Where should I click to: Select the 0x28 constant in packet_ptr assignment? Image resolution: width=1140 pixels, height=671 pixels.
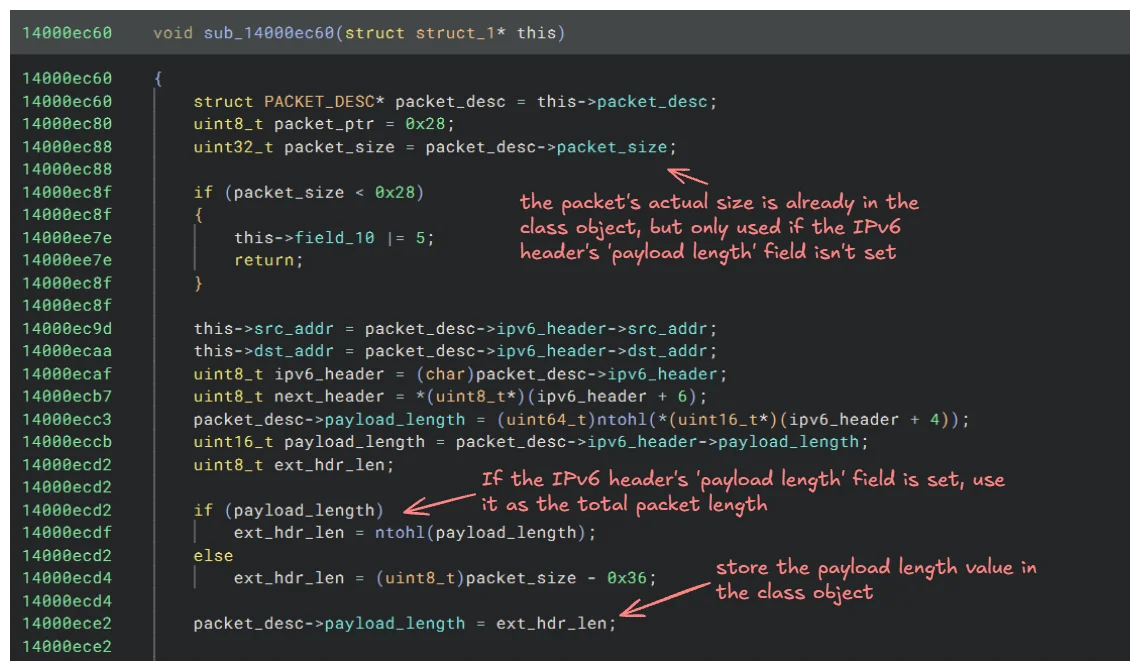pyautogui.click(x=425, y=124)
